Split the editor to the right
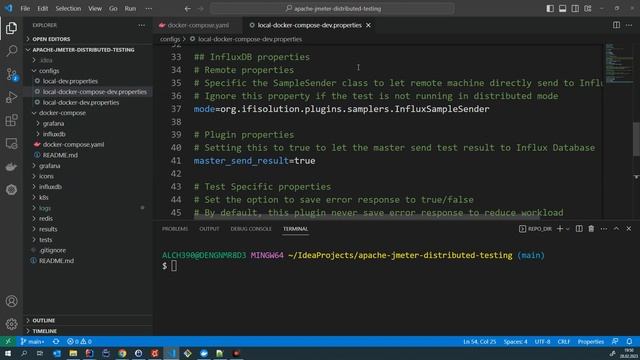The height and width of the screenshot is (360, 640). (x=616, y=25)
